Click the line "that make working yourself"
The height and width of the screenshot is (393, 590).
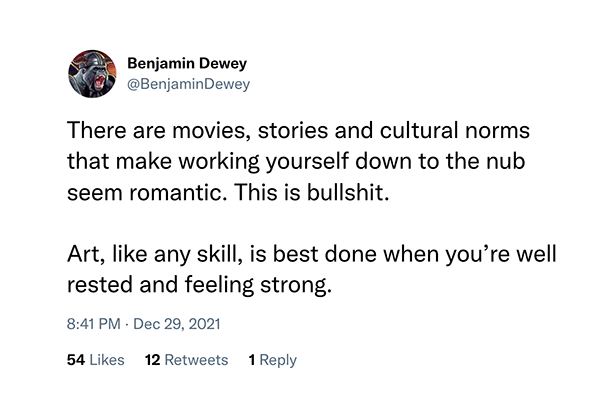click(x=296, y=161)
